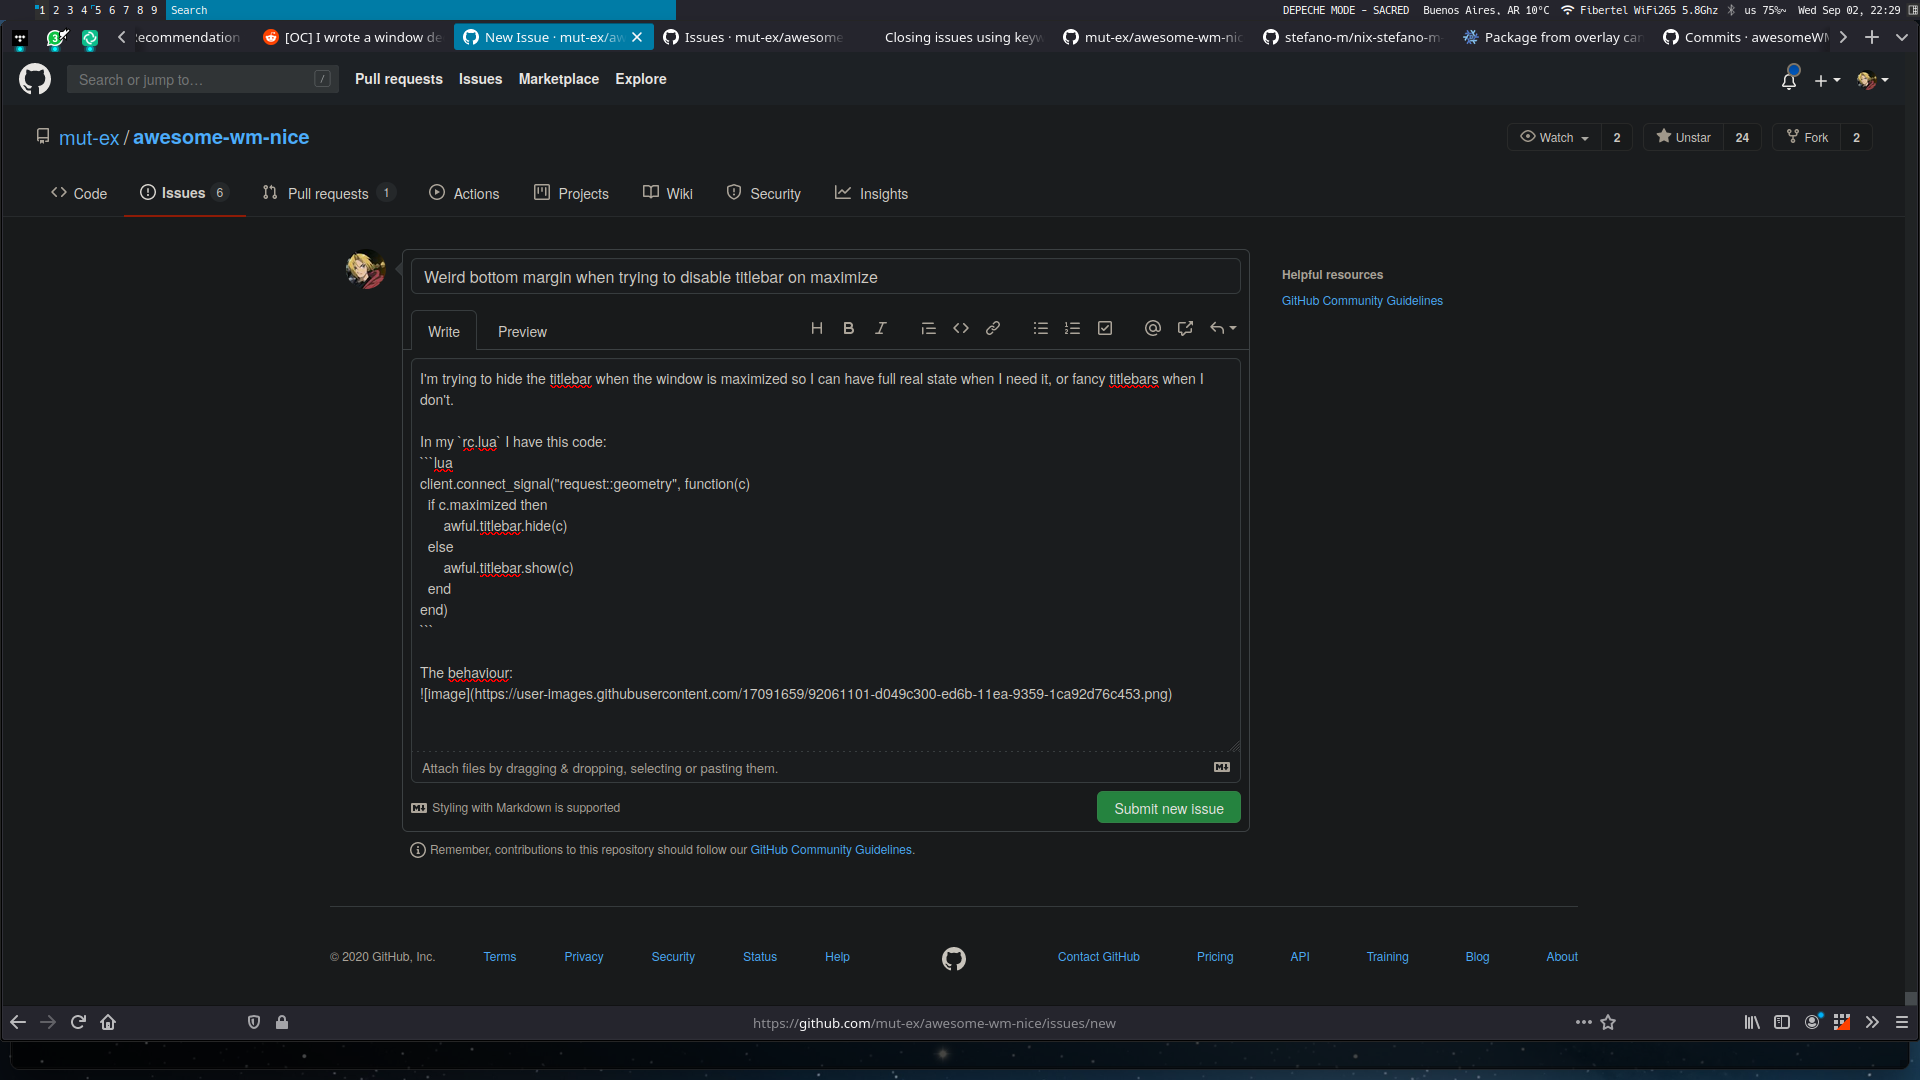Show the browser library icon

[x=1752, y=1022]
